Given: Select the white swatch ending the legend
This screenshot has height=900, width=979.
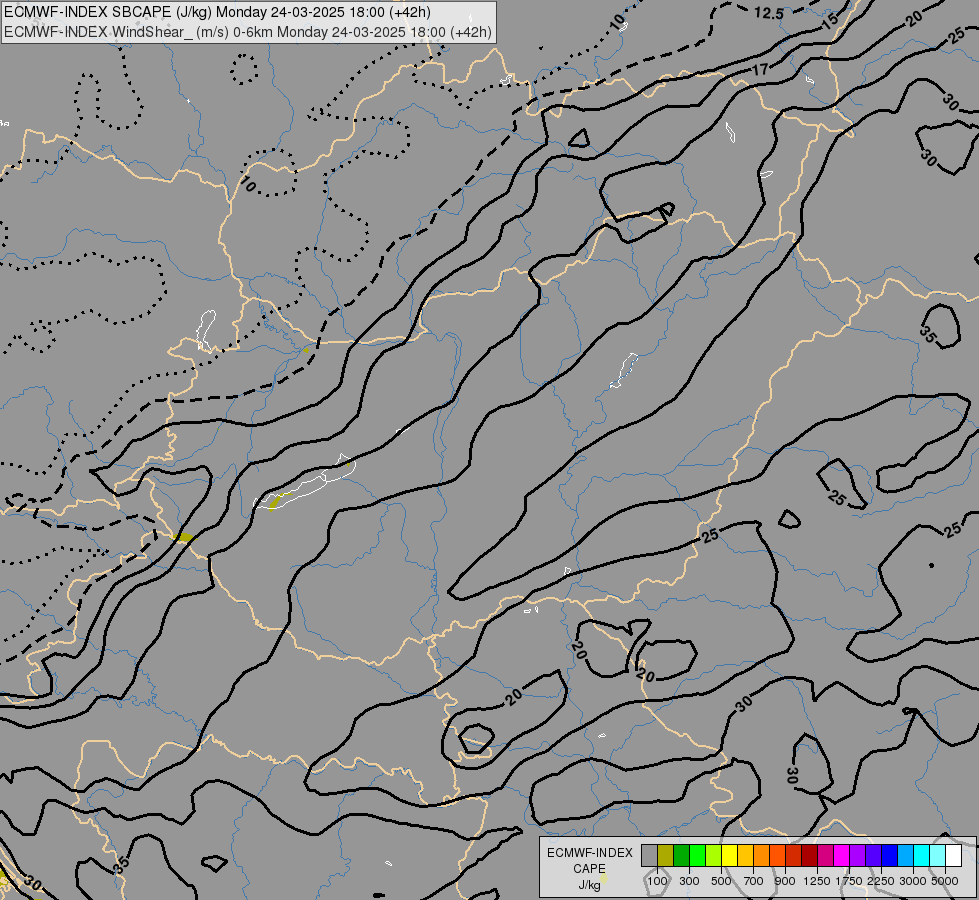Looking at the screenshot, I should coord(953,856).
